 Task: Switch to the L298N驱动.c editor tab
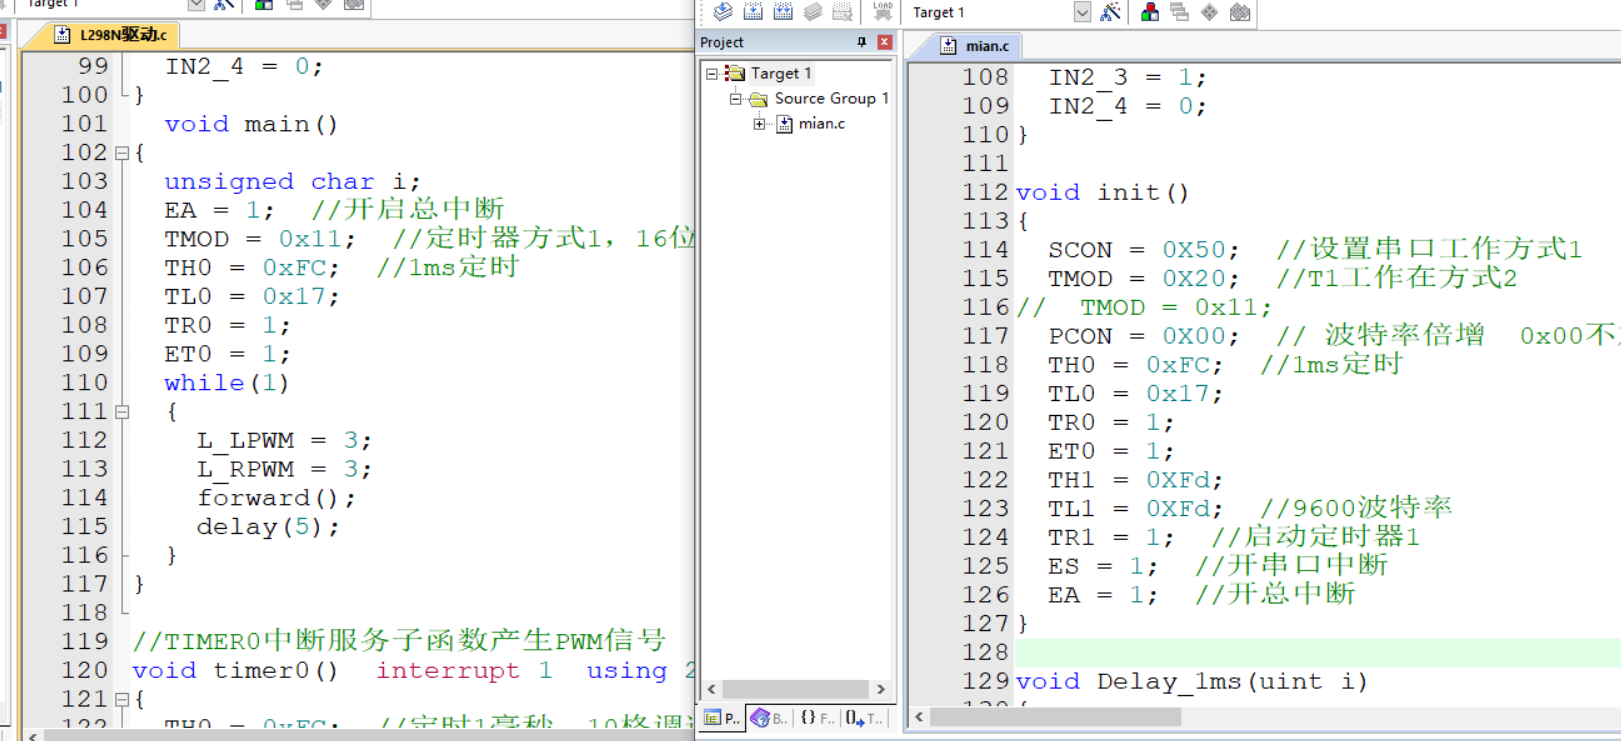point(110,35)
